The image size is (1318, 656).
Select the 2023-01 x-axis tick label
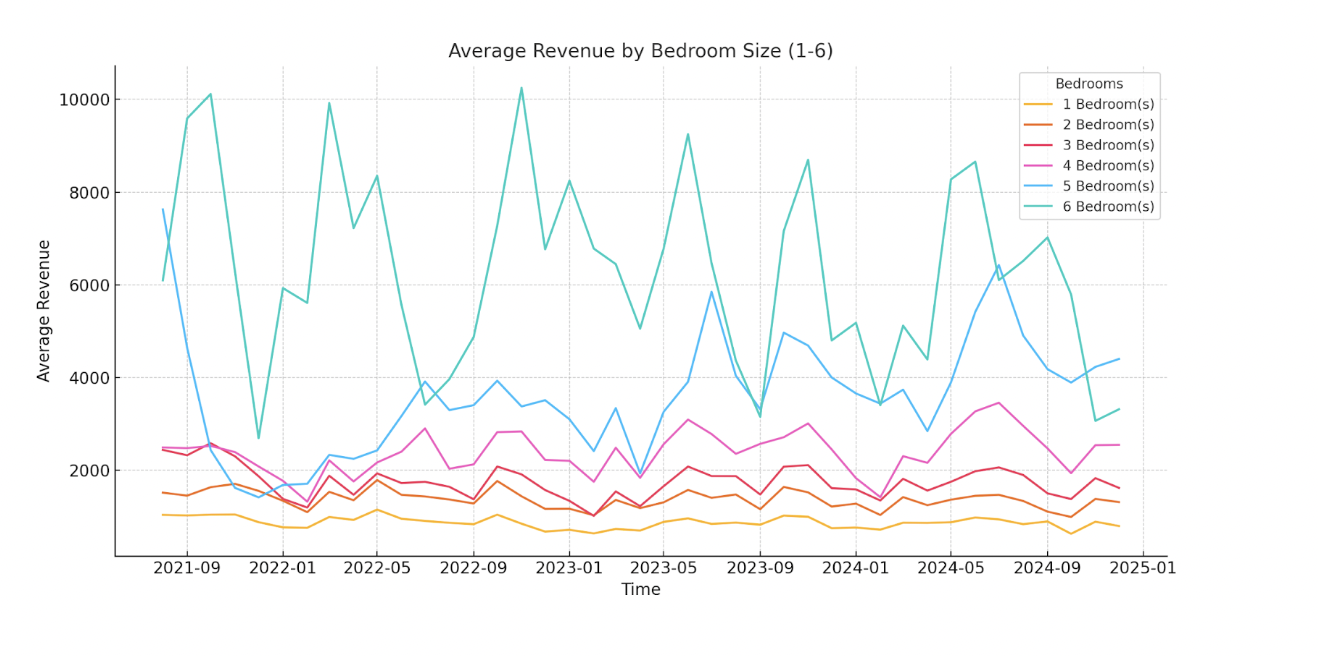[x=569, y=568]
